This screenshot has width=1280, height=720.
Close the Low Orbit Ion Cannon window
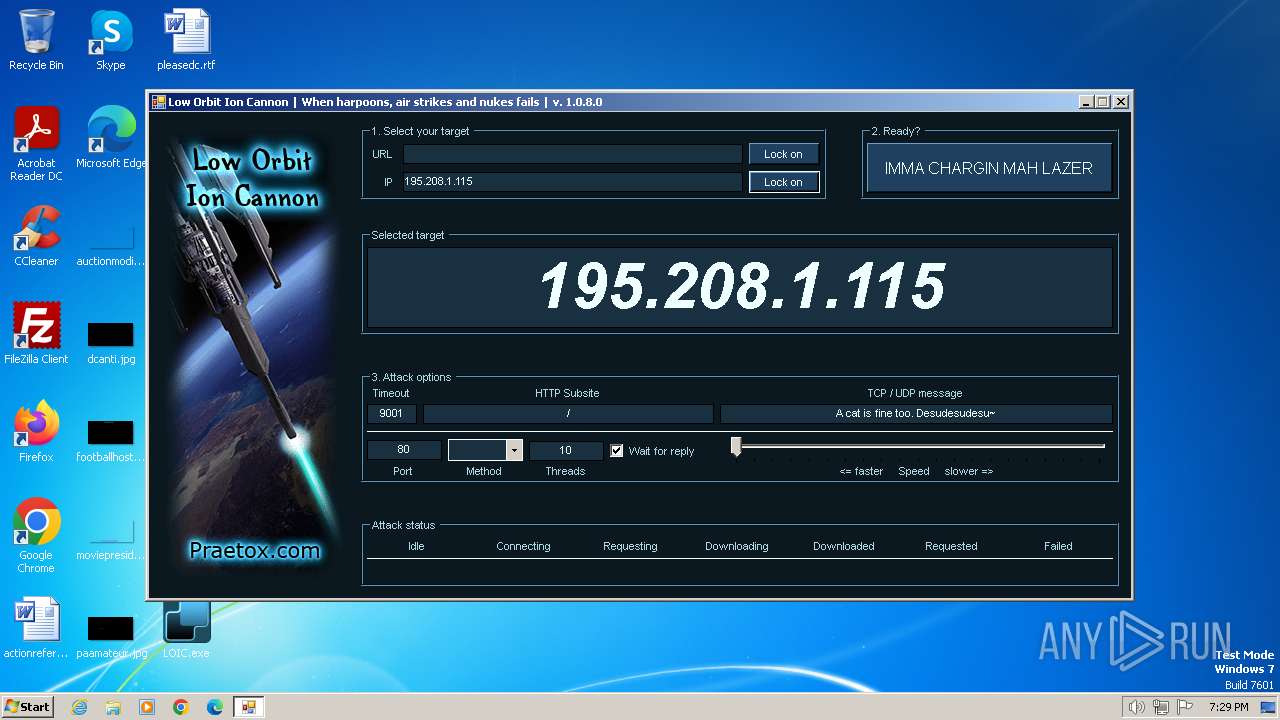[x=1121, y=102]
